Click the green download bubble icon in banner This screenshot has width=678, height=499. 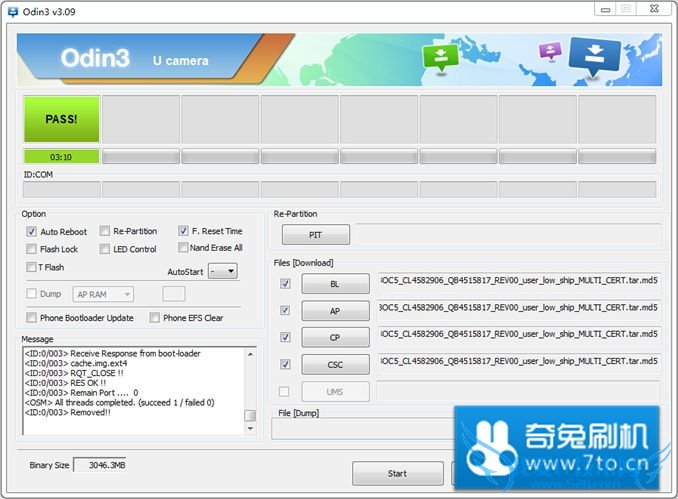point(440,58)
